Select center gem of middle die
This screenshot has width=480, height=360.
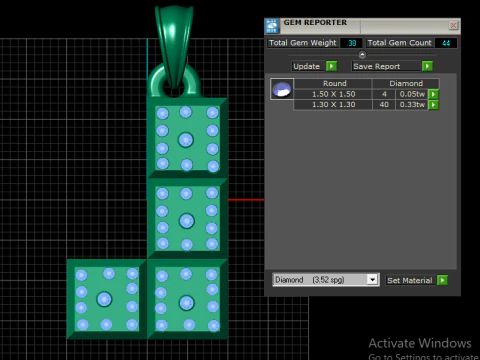click(187, 221)
